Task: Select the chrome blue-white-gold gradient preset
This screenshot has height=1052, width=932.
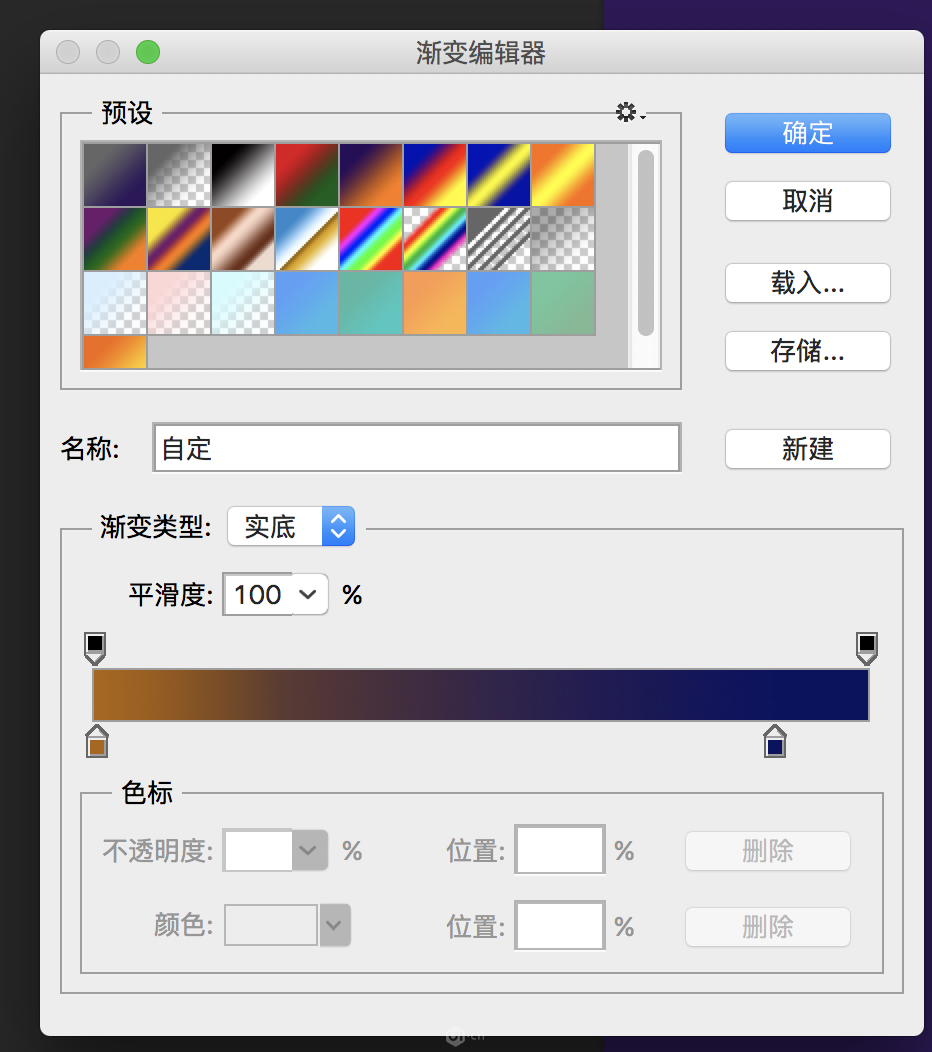Action: tap(307, 239)
